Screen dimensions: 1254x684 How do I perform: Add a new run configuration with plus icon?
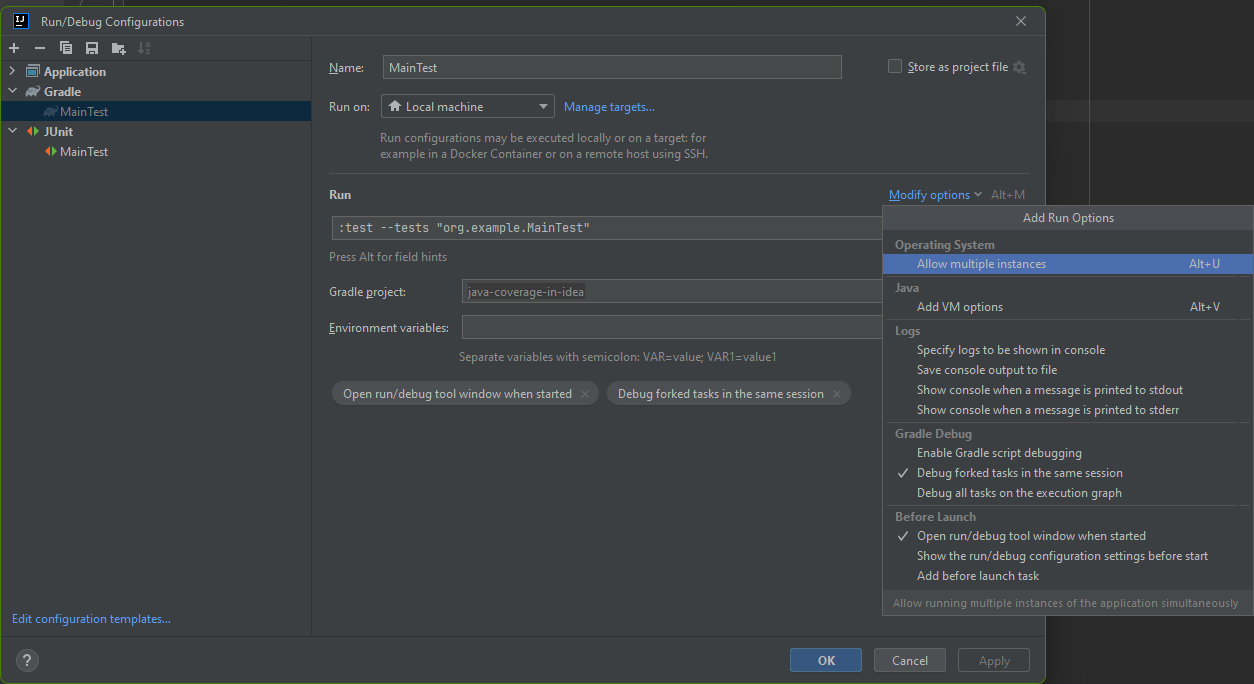[x=14, y=47]
